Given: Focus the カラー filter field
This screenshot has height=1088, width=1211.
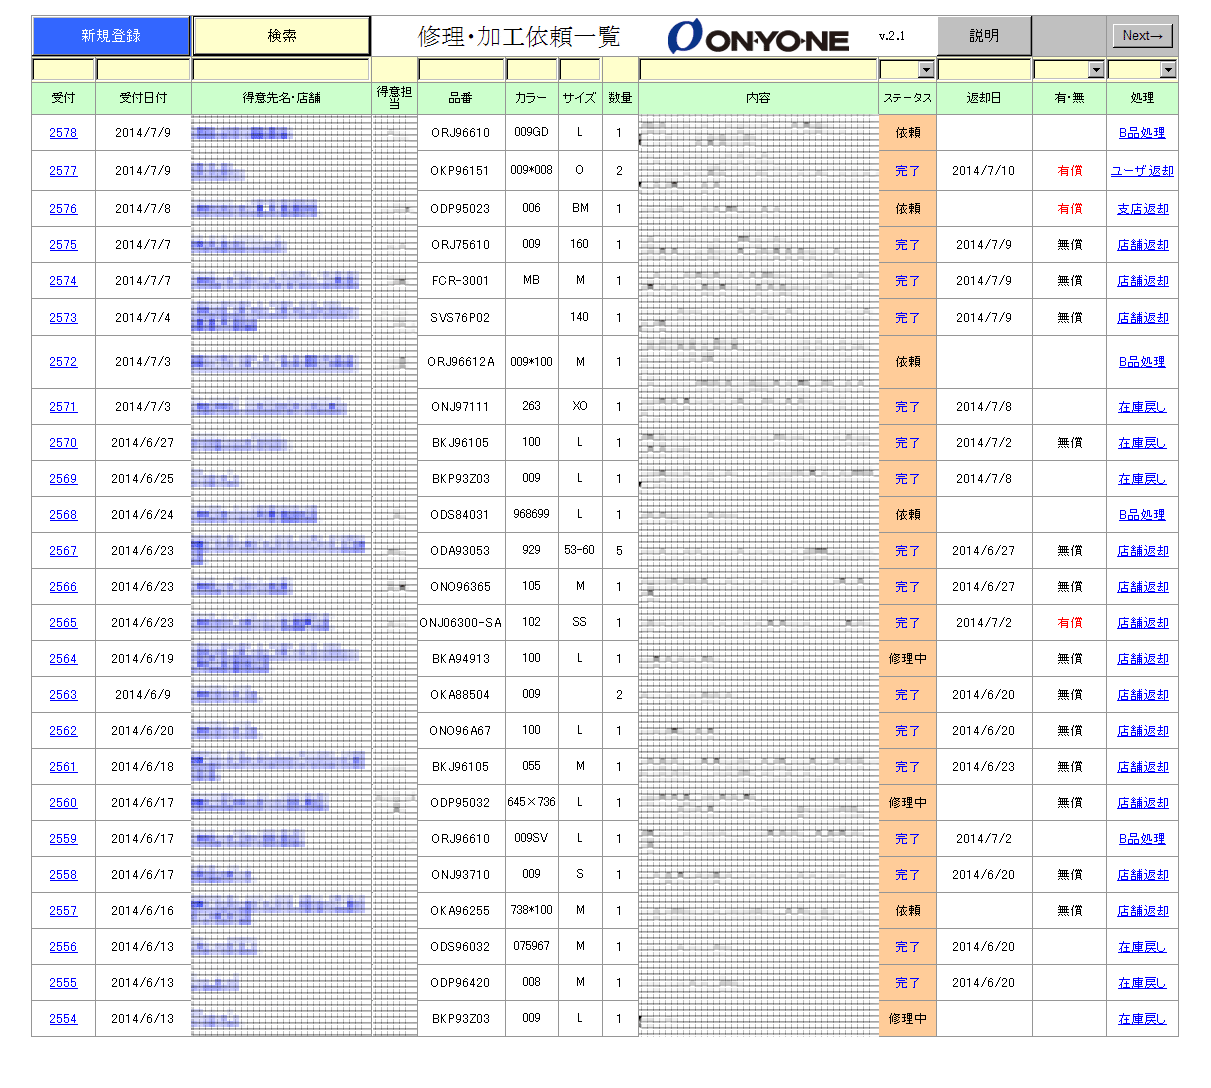Looking at the screenshot, I should 531,70.
